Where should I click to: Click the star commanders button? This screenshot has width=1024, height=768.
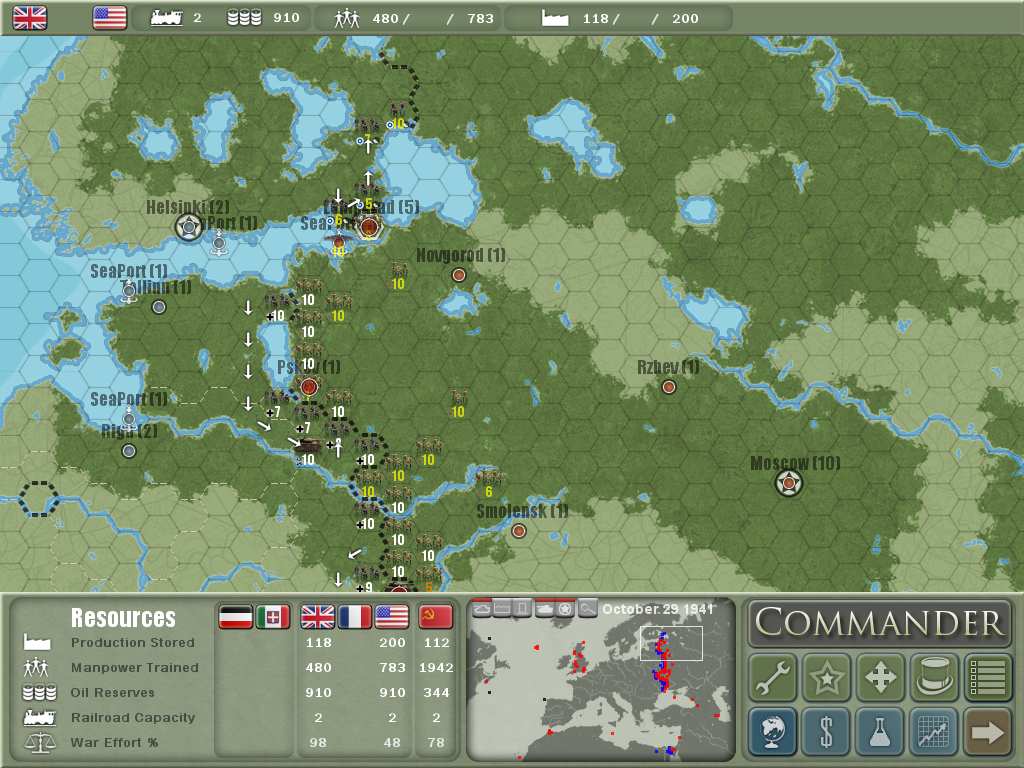[x=827, y=677]
